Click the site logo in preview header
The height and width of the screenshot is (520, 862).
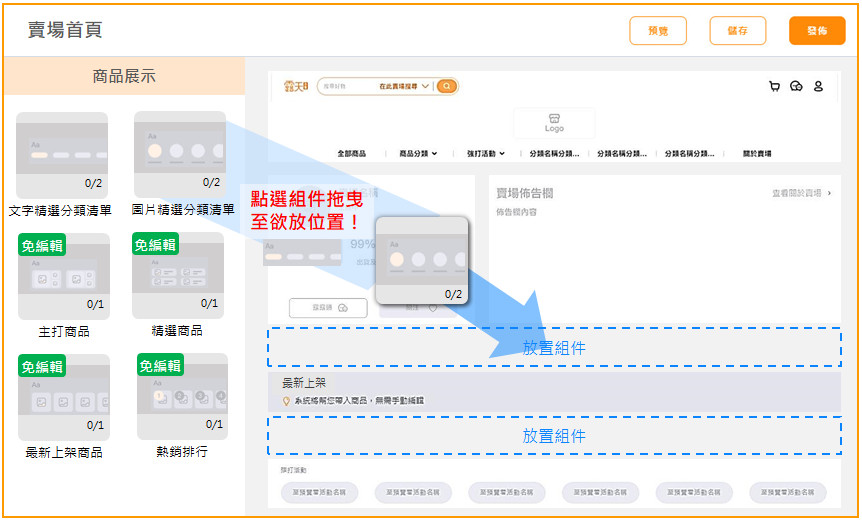pyautogui.click(x=296, y=87)
